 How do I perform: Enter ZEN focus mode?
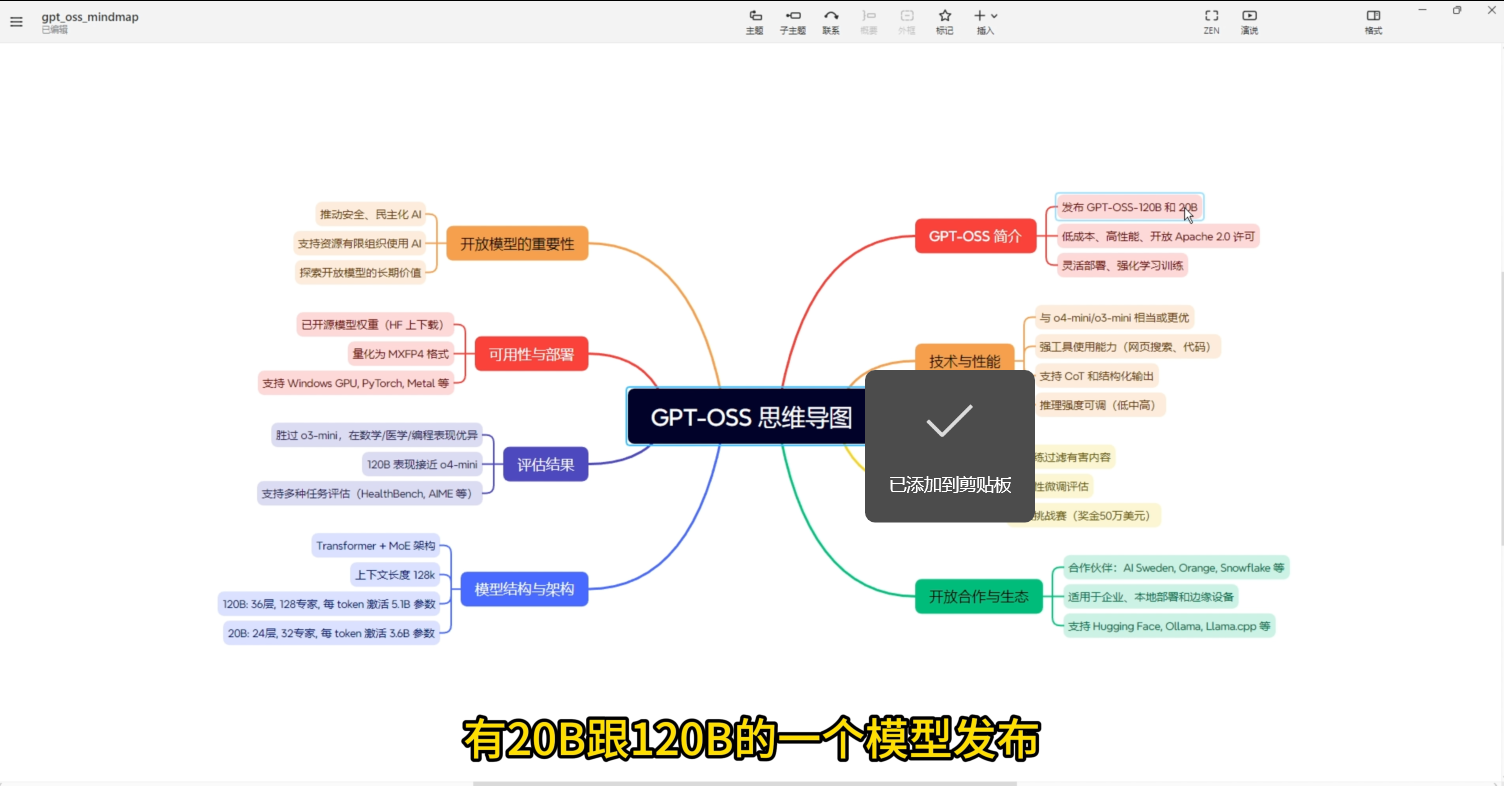tap(1211, 22)
